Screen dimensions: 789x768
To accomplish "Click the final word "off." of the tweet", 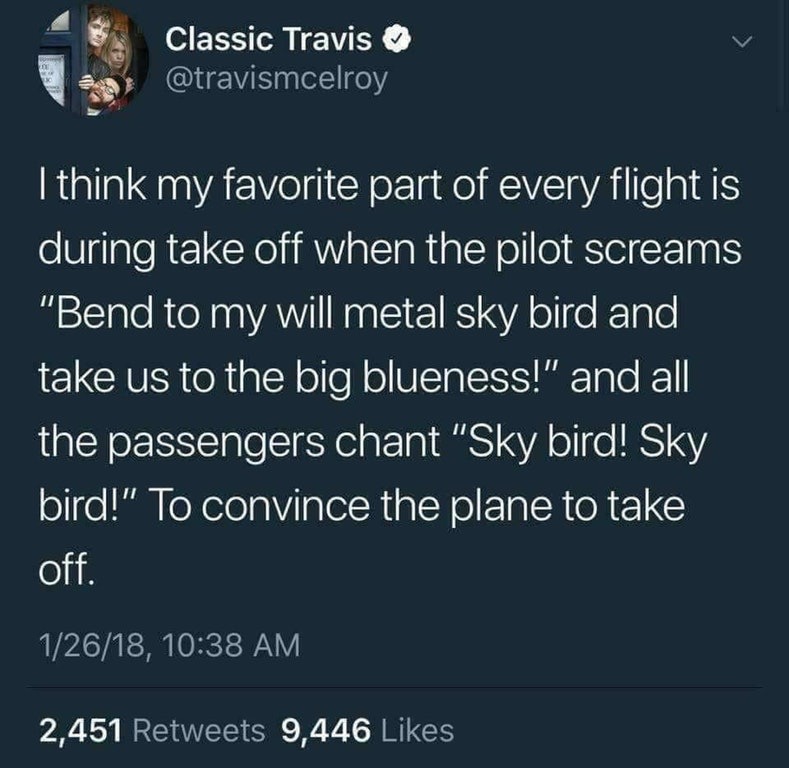I will coord(66,570).
